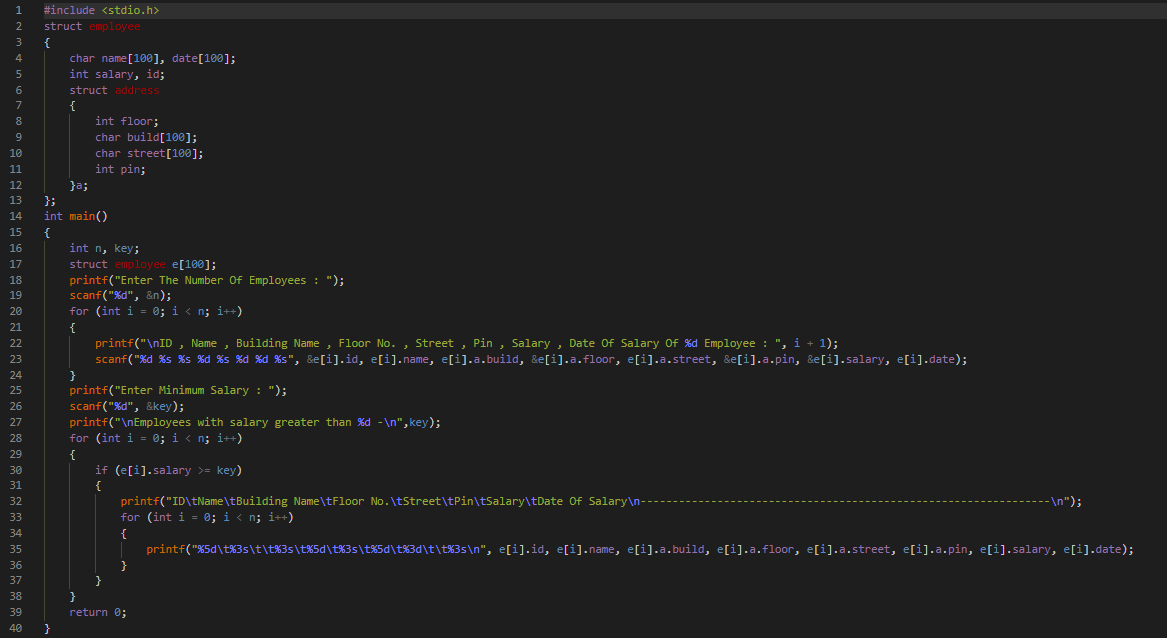Click line number 23 in the gutter
Image resolution: width=1167 pixels, height=638 pixels.
[16, 359]
